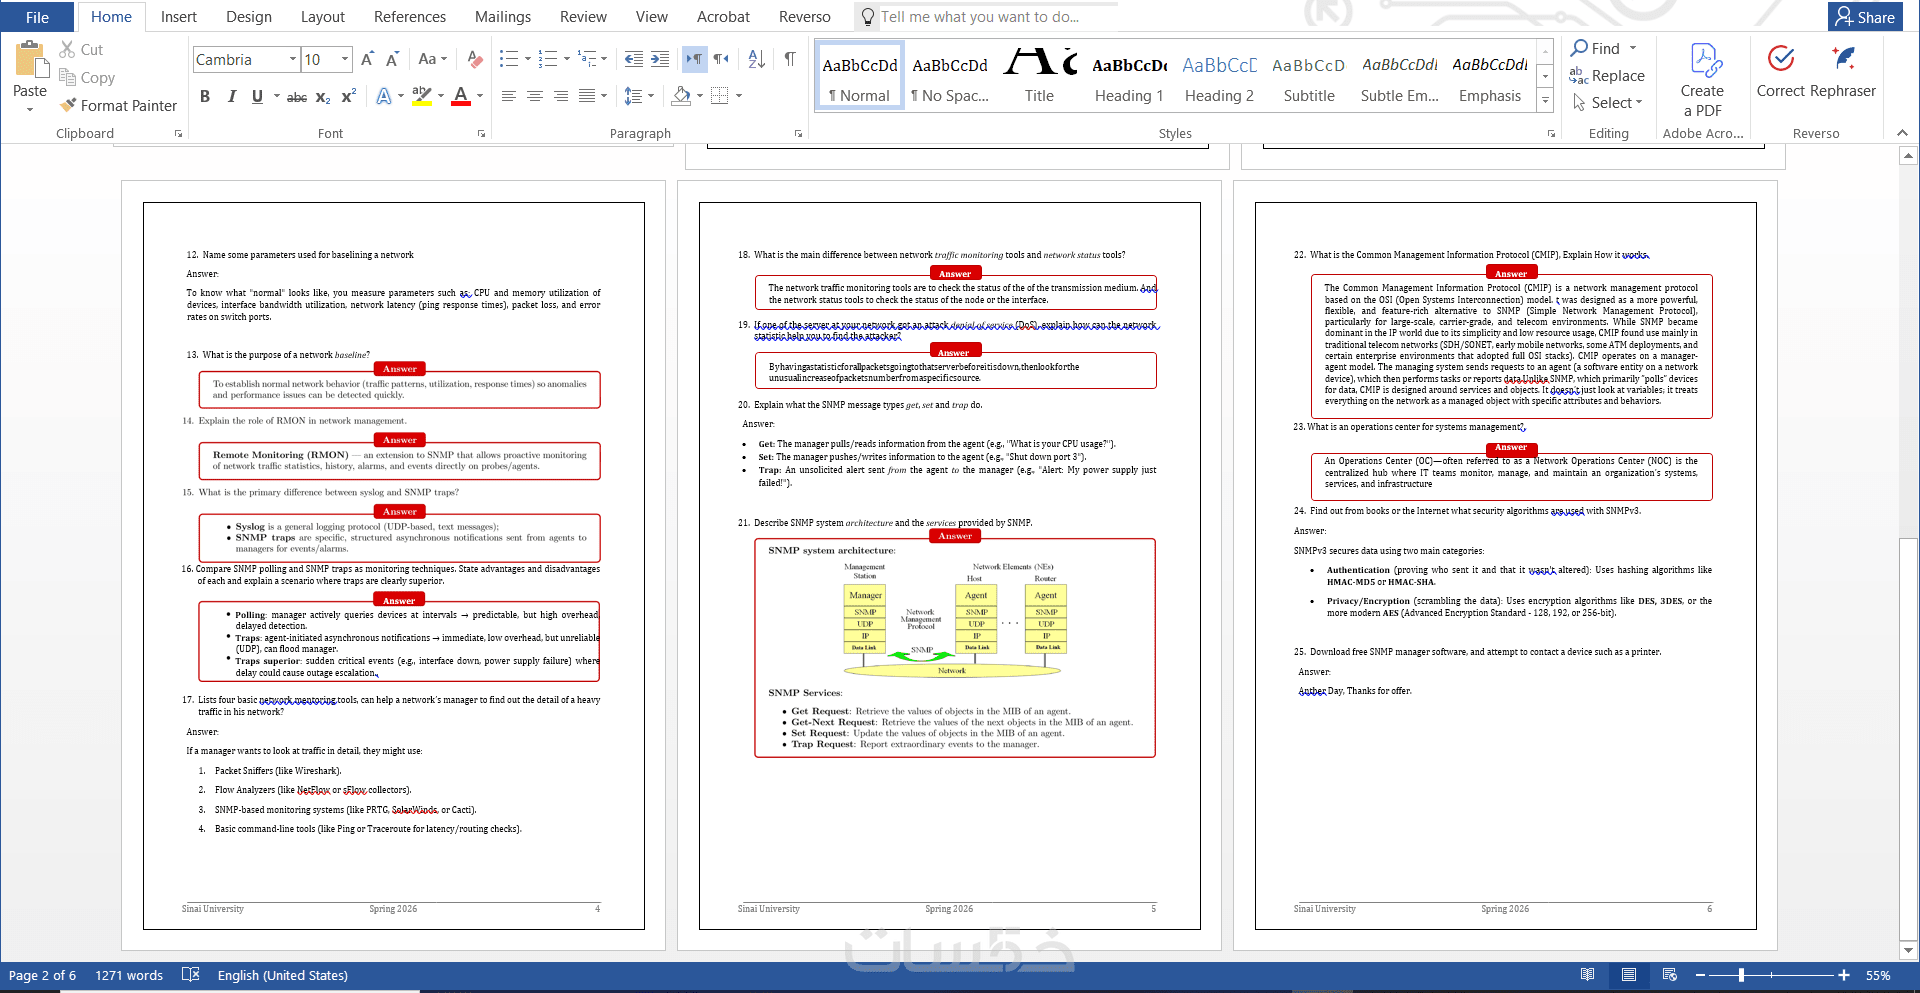The height and width of the screenshot is (993, 1920).
Task: Switch to the Design tab
Action: pyautogui.click(x=249, y=17)
